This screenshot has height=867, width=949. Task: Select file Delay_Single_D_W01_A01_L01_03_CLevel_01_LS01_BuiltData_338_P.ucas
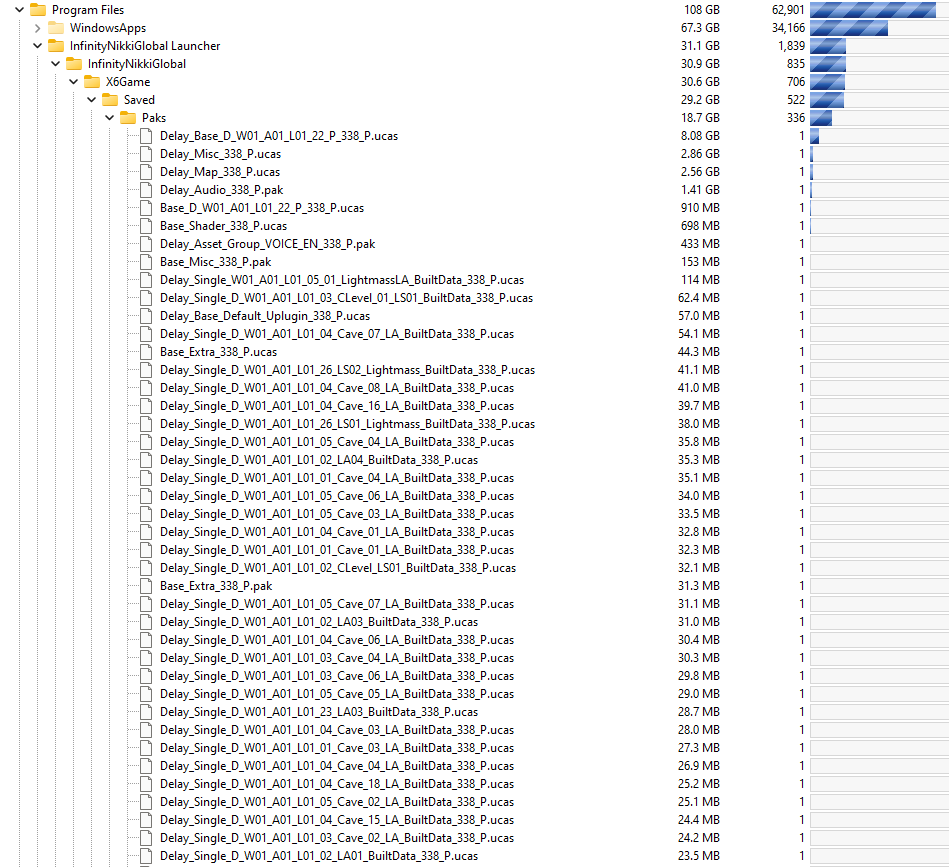pyautogui.click(x=346, y=298)
